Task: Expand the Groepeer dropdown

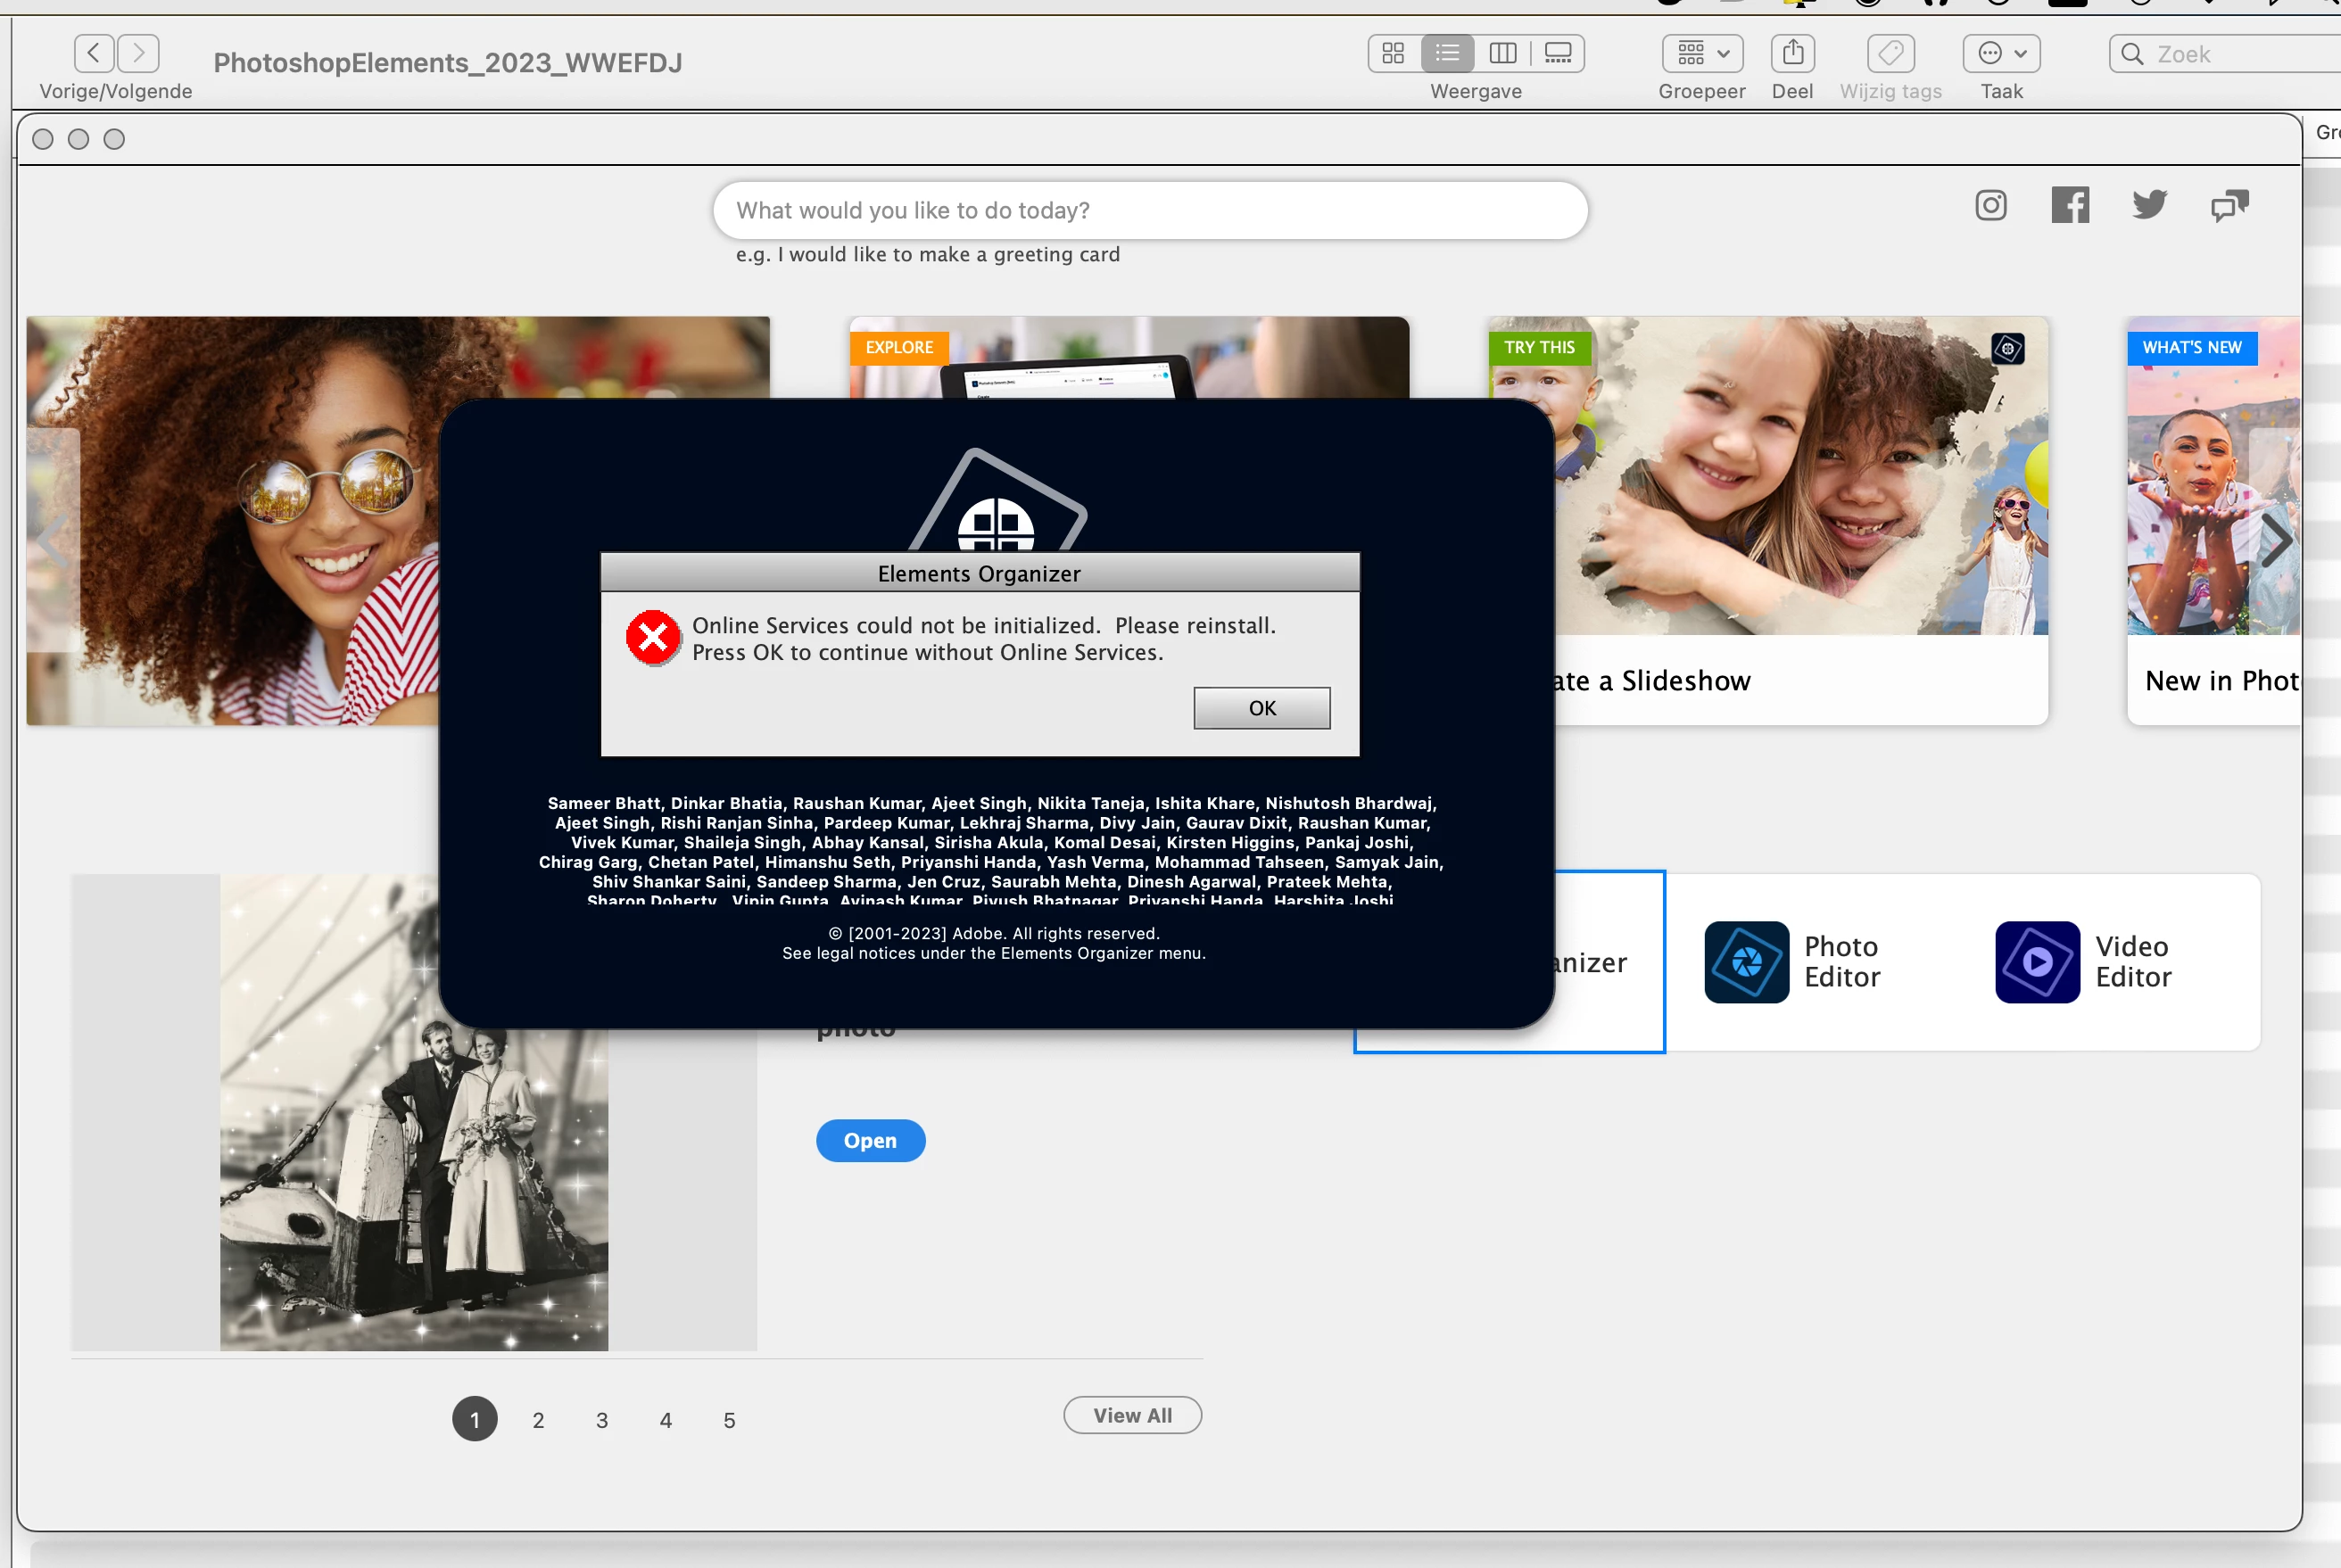Action: (x=1702, y=53)
